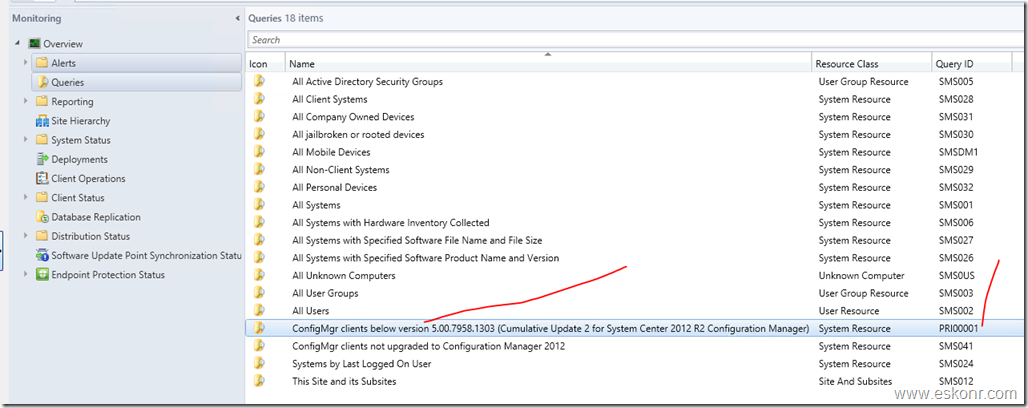The width and height of the screenshot is (1028, 408).
Task: Expand the Distribution Status tree node
Action: click(26, 236)
